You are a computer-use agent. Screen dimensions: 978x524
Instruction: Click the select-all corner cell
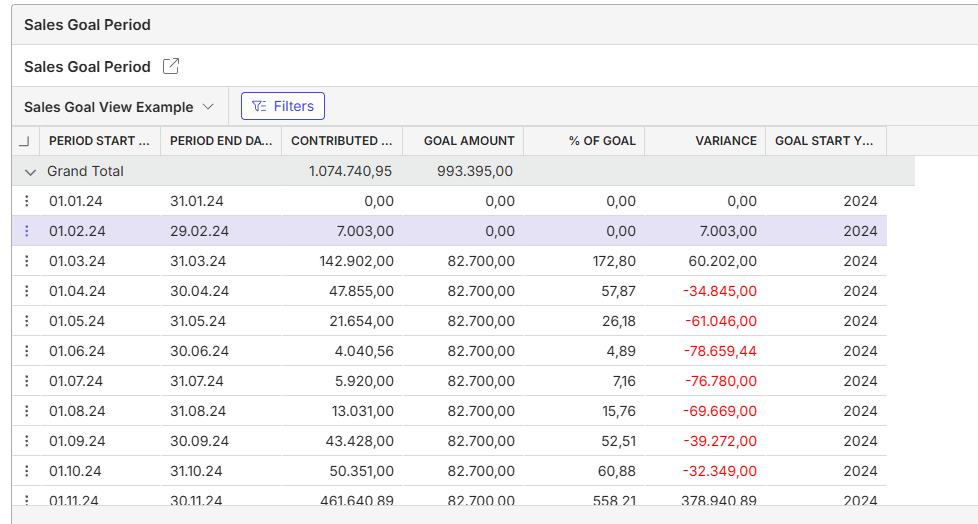tap(25, 141)
